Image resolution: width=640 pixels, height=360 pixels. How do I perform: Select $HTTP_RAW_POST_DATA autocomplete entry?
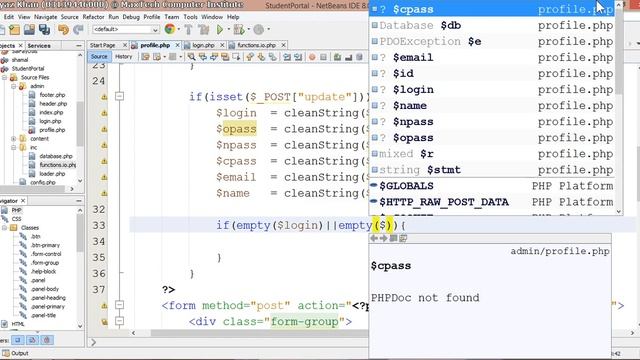492,202
